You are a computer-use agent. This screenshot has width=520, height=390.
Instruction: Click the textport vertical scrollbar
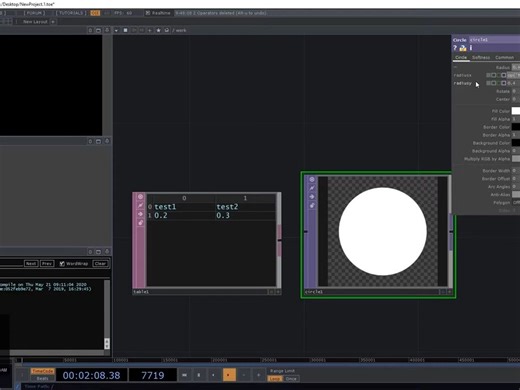coord(107,314)
